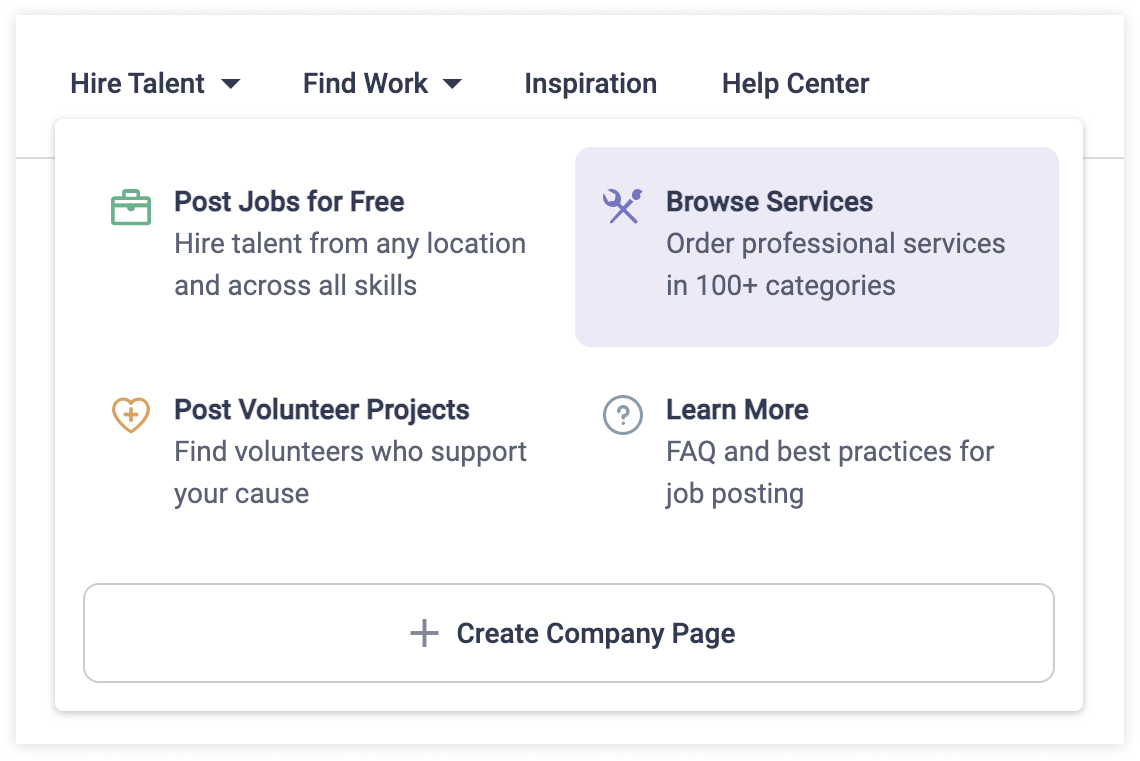
Task: Click the green briefcase icon
Action: (131, 208)
